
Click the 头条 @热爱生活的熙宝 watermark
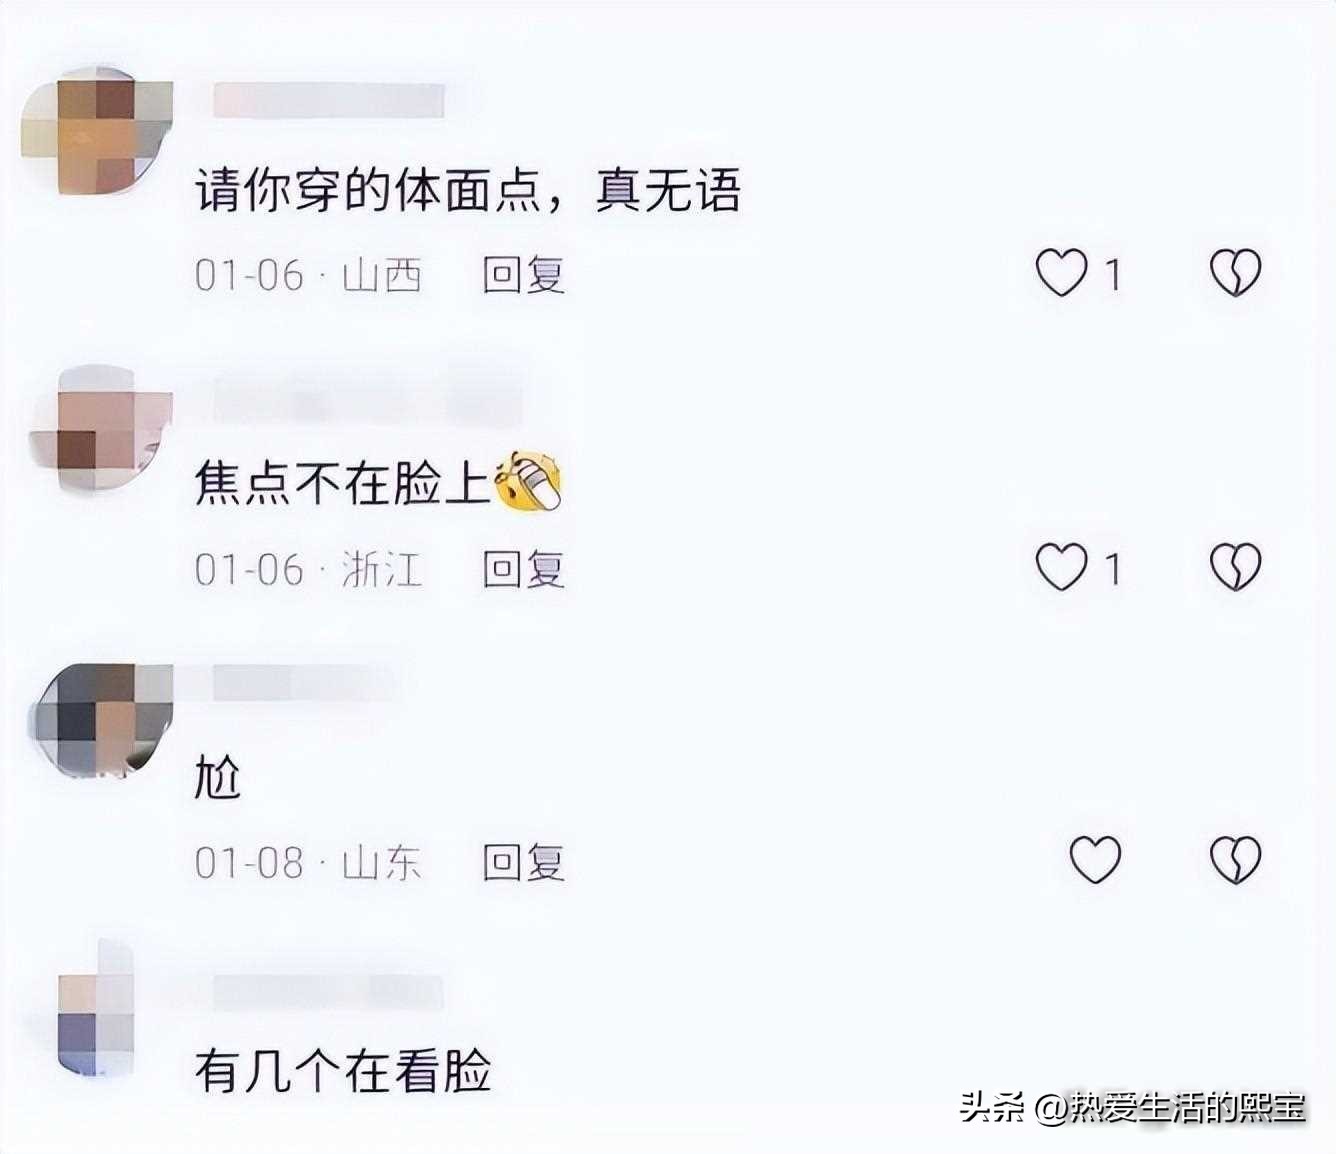pyautogui.click(x=1133, y=1106)
